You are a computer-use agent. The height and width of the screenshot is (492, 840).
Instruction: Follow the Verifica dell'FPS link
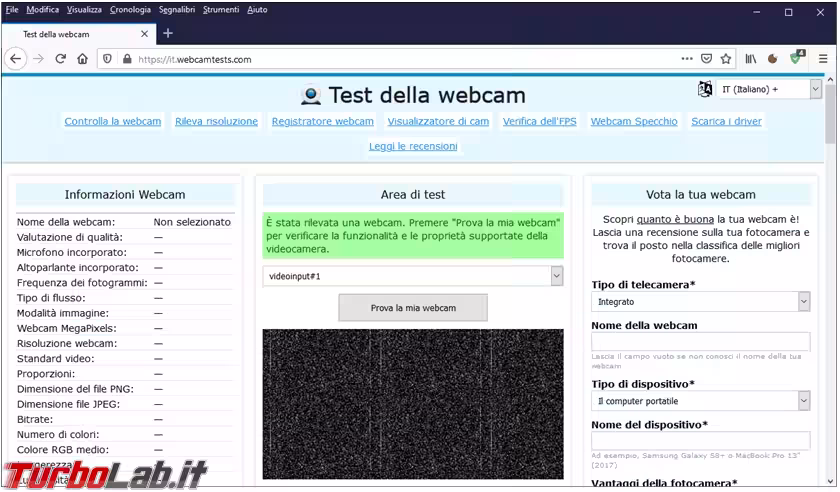[x=539, y=122]
